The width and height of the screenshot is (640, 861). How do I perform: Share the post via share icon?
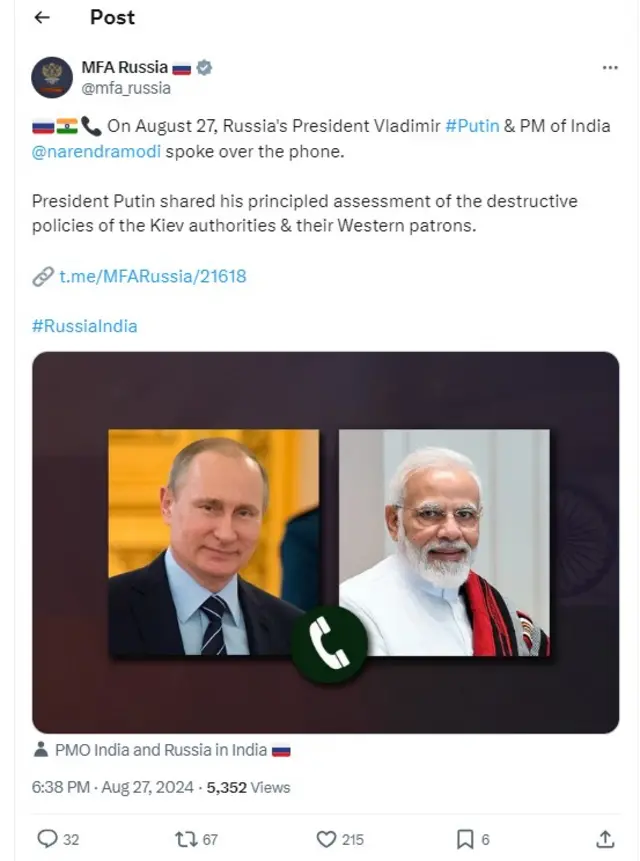pos(605,839)
